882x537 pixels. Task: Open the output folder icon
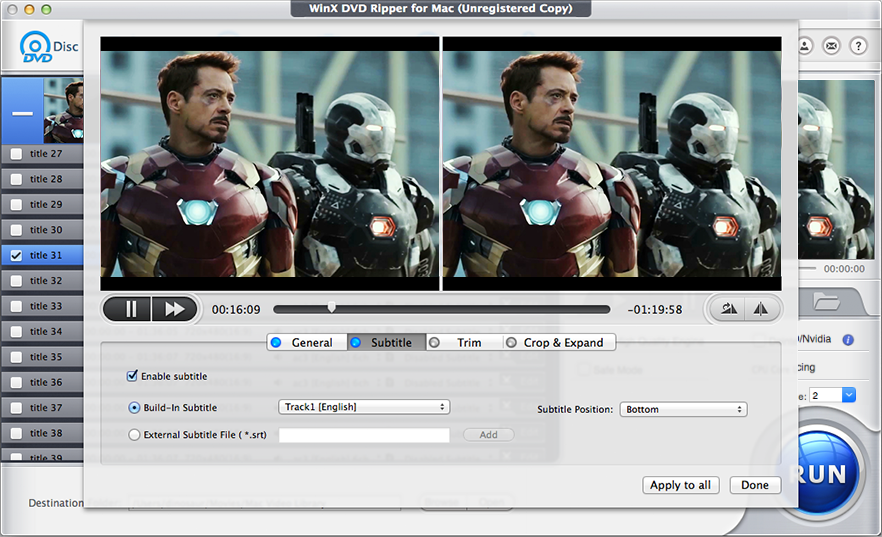pos(826,300)
